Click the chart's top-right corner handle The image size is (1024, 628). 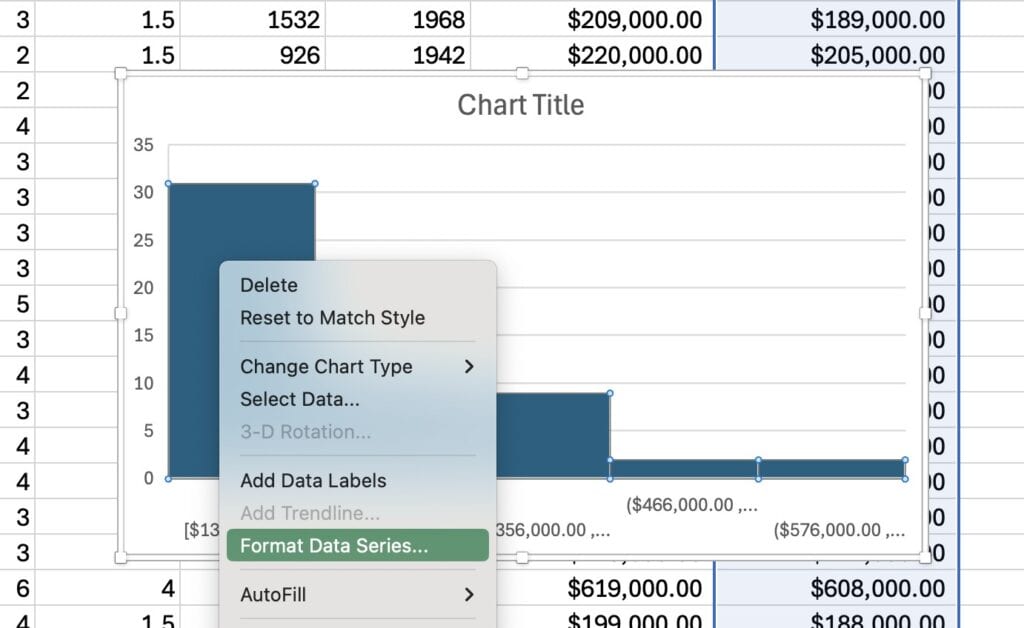[x=924, y=73]
